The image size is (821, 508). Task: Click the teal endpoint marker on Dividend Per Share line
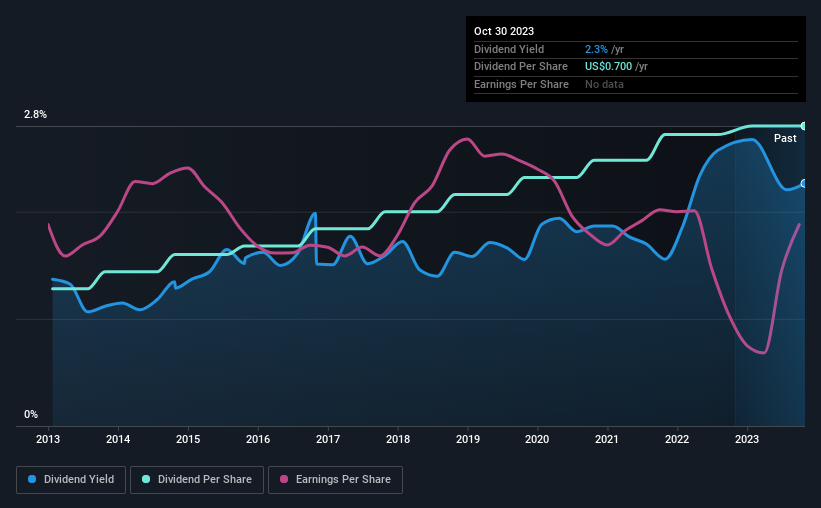click(x=804, y=126)
